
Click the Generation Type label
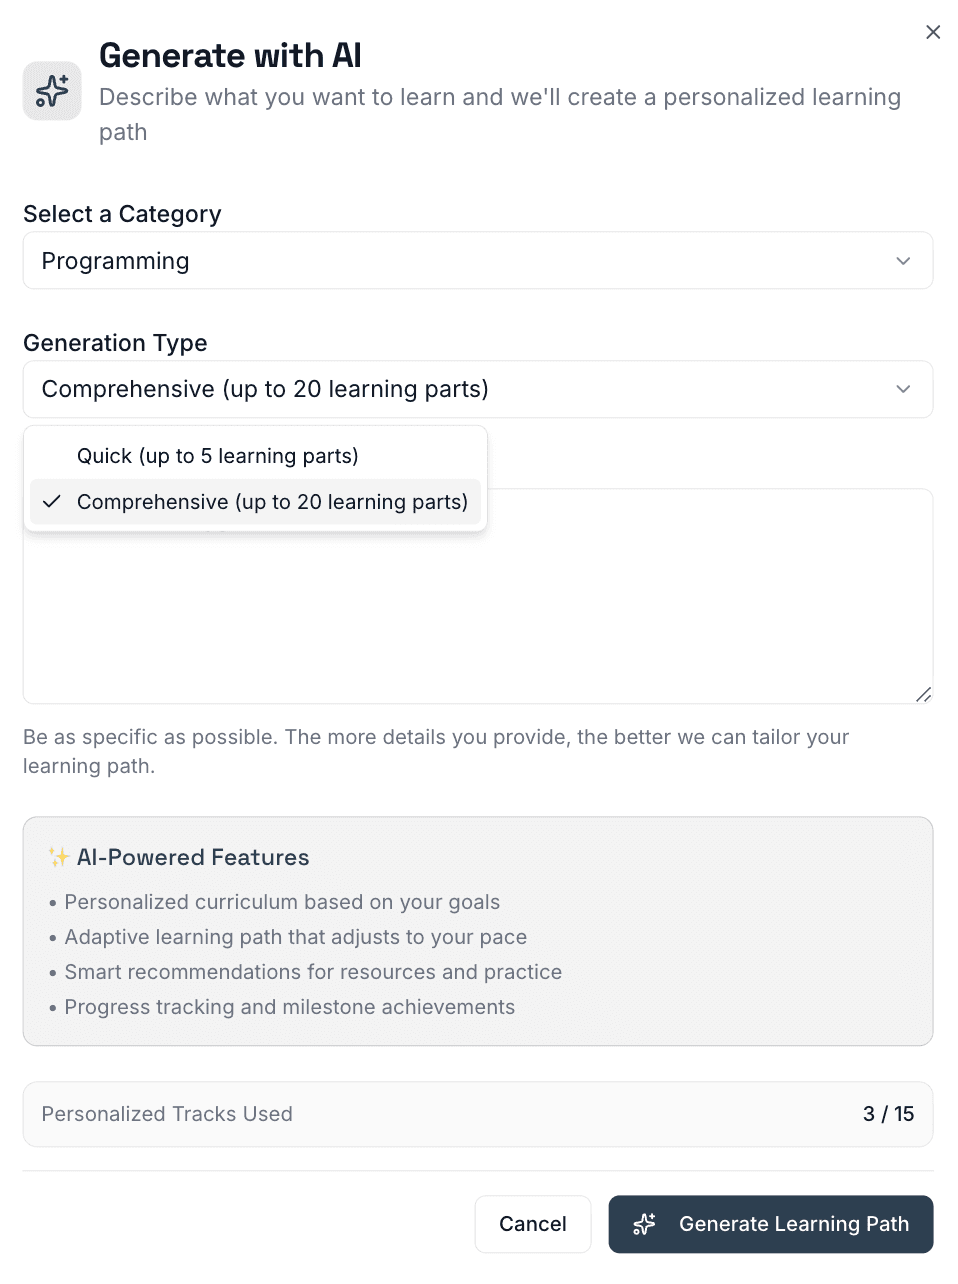point(115,342)
